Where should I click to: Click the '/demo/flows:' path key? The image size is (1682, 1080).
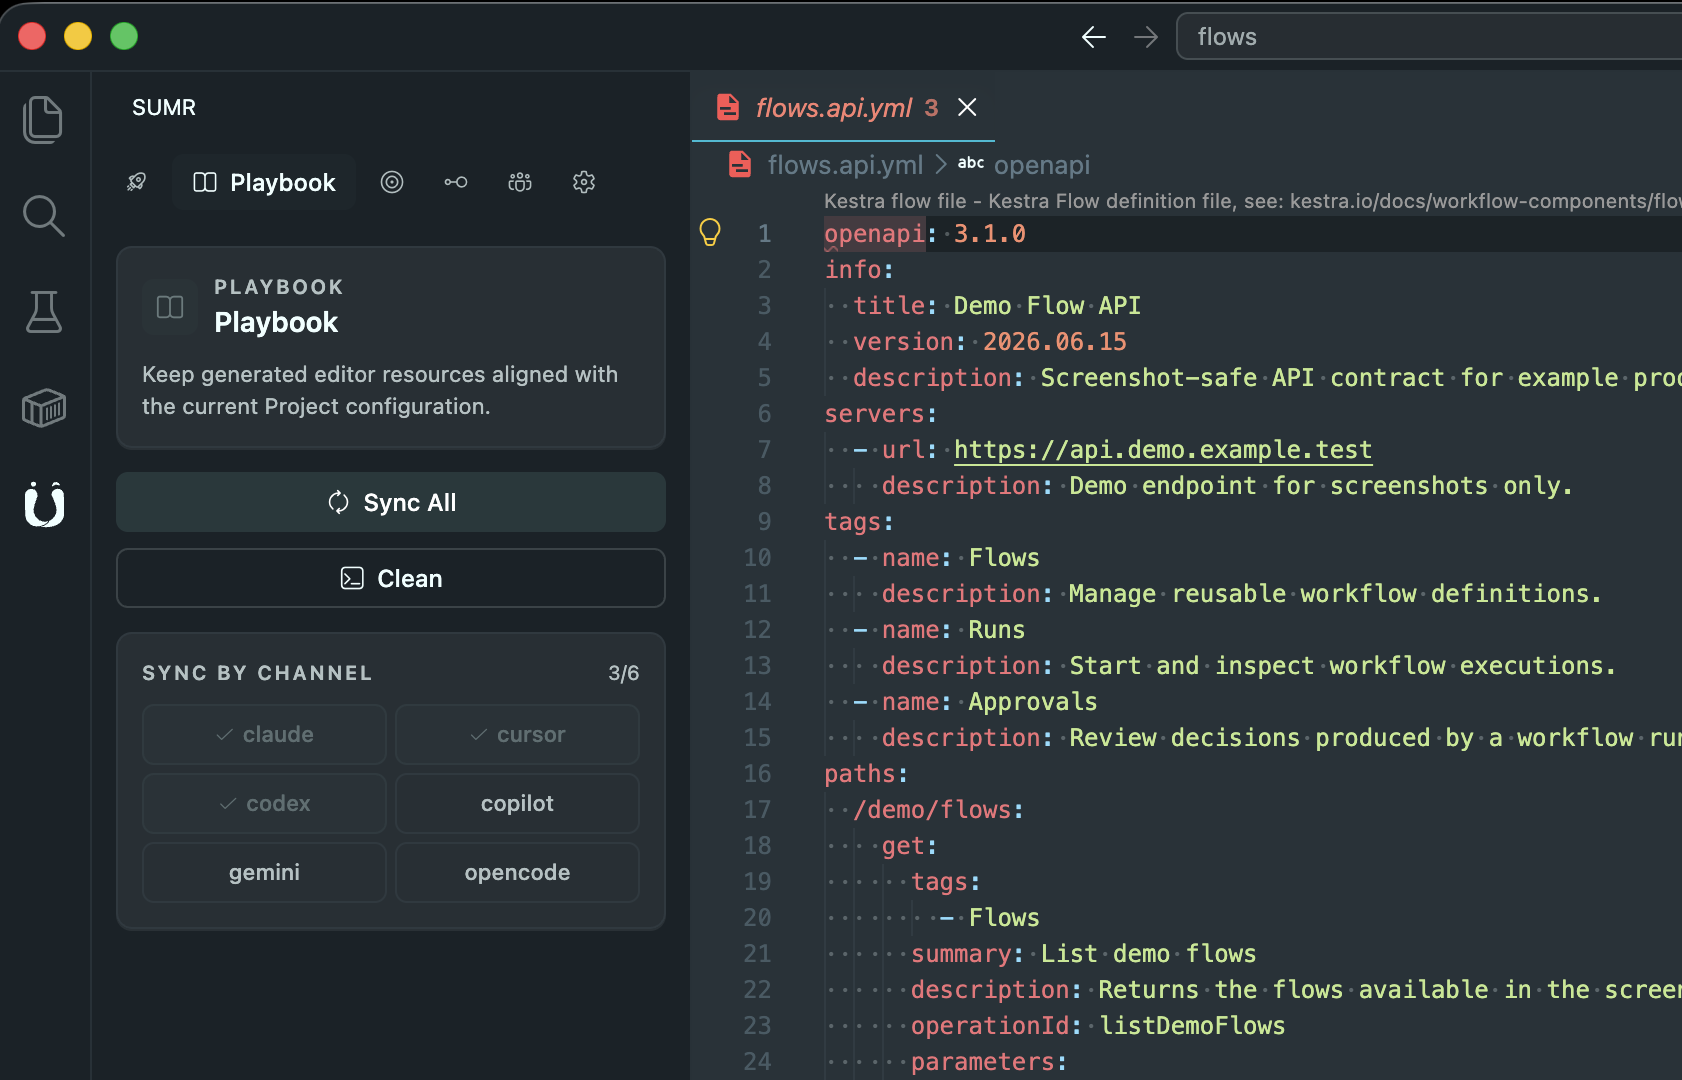pos(939,809)
